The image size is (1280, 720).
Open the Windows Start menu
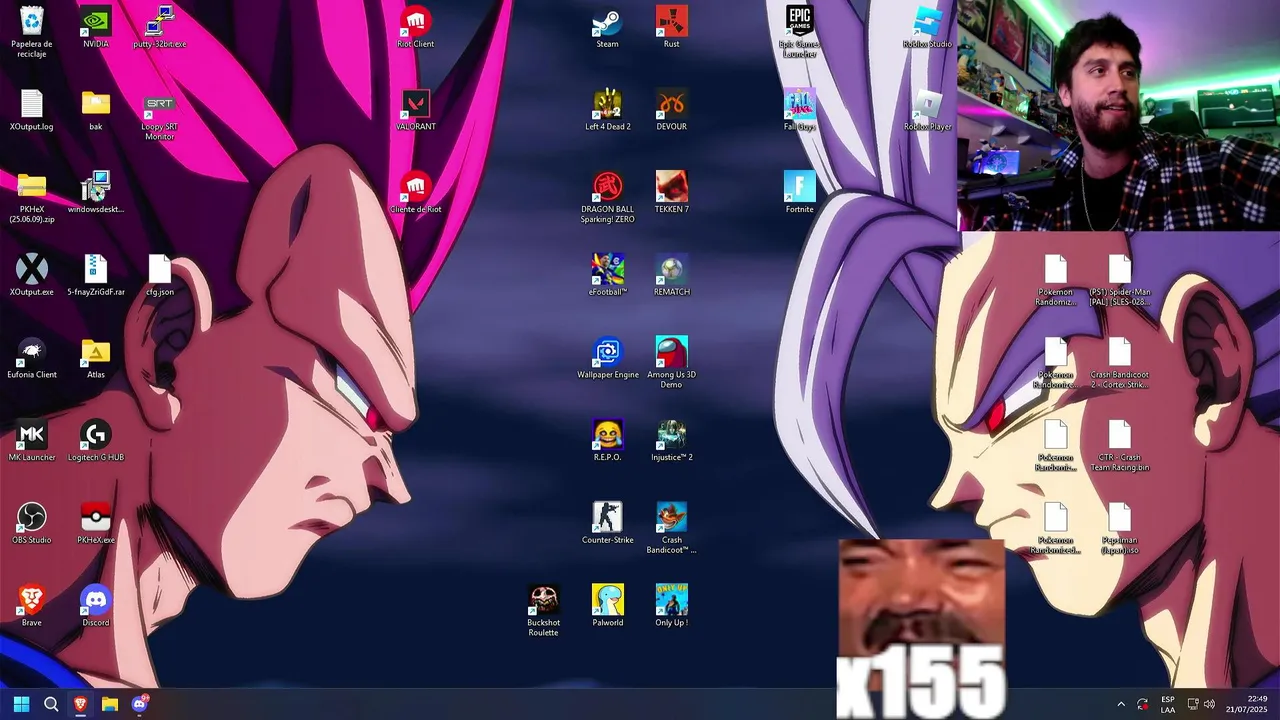[x=21, y=704]
